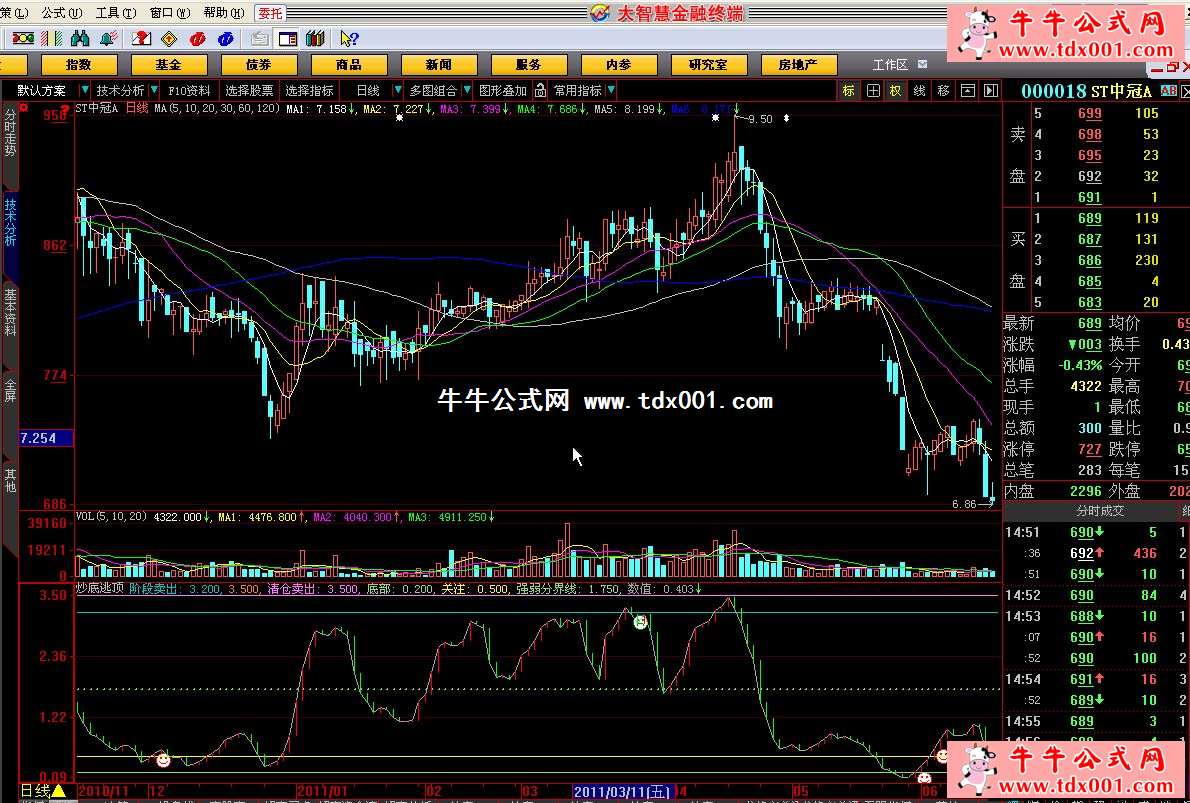Click the striped bars toolbar icon

coord(52,38)
